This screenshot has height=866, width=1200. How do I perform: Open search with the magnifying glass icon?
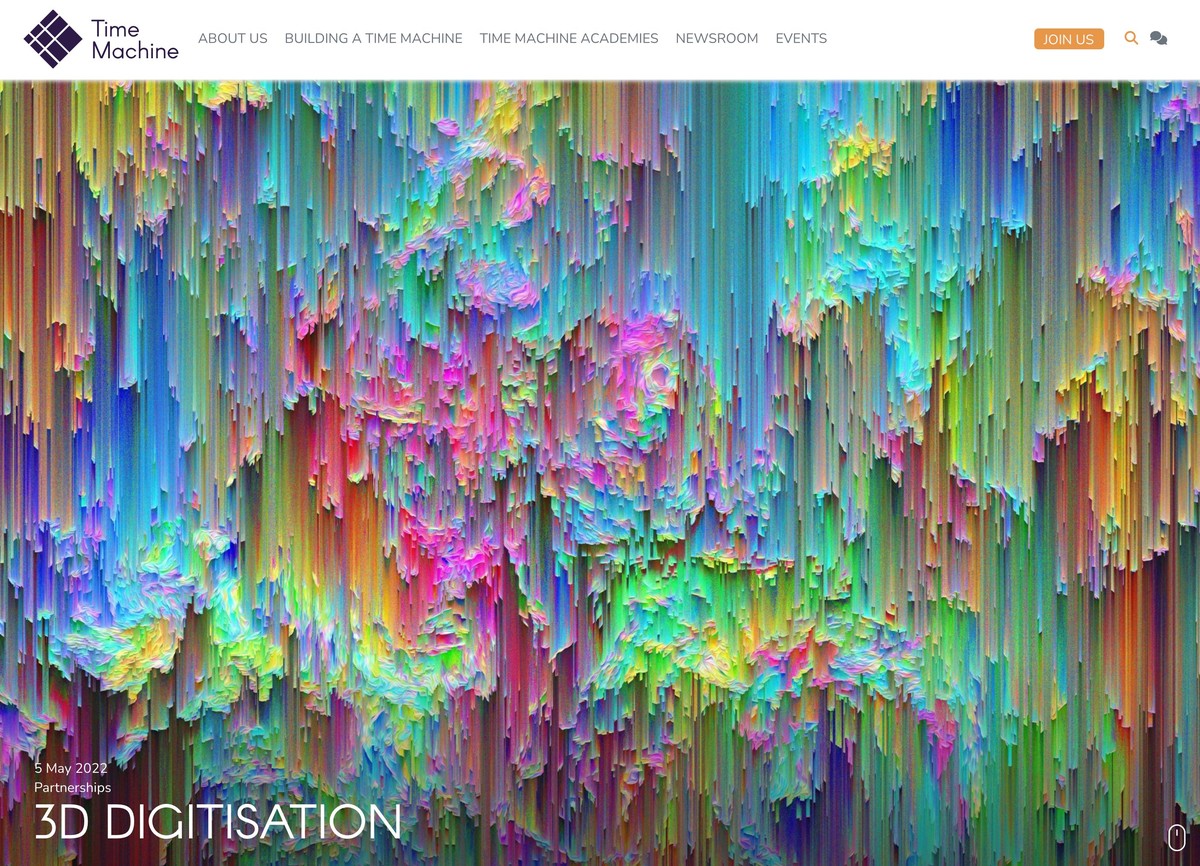pyautogui.click(x=1131, y=38)
